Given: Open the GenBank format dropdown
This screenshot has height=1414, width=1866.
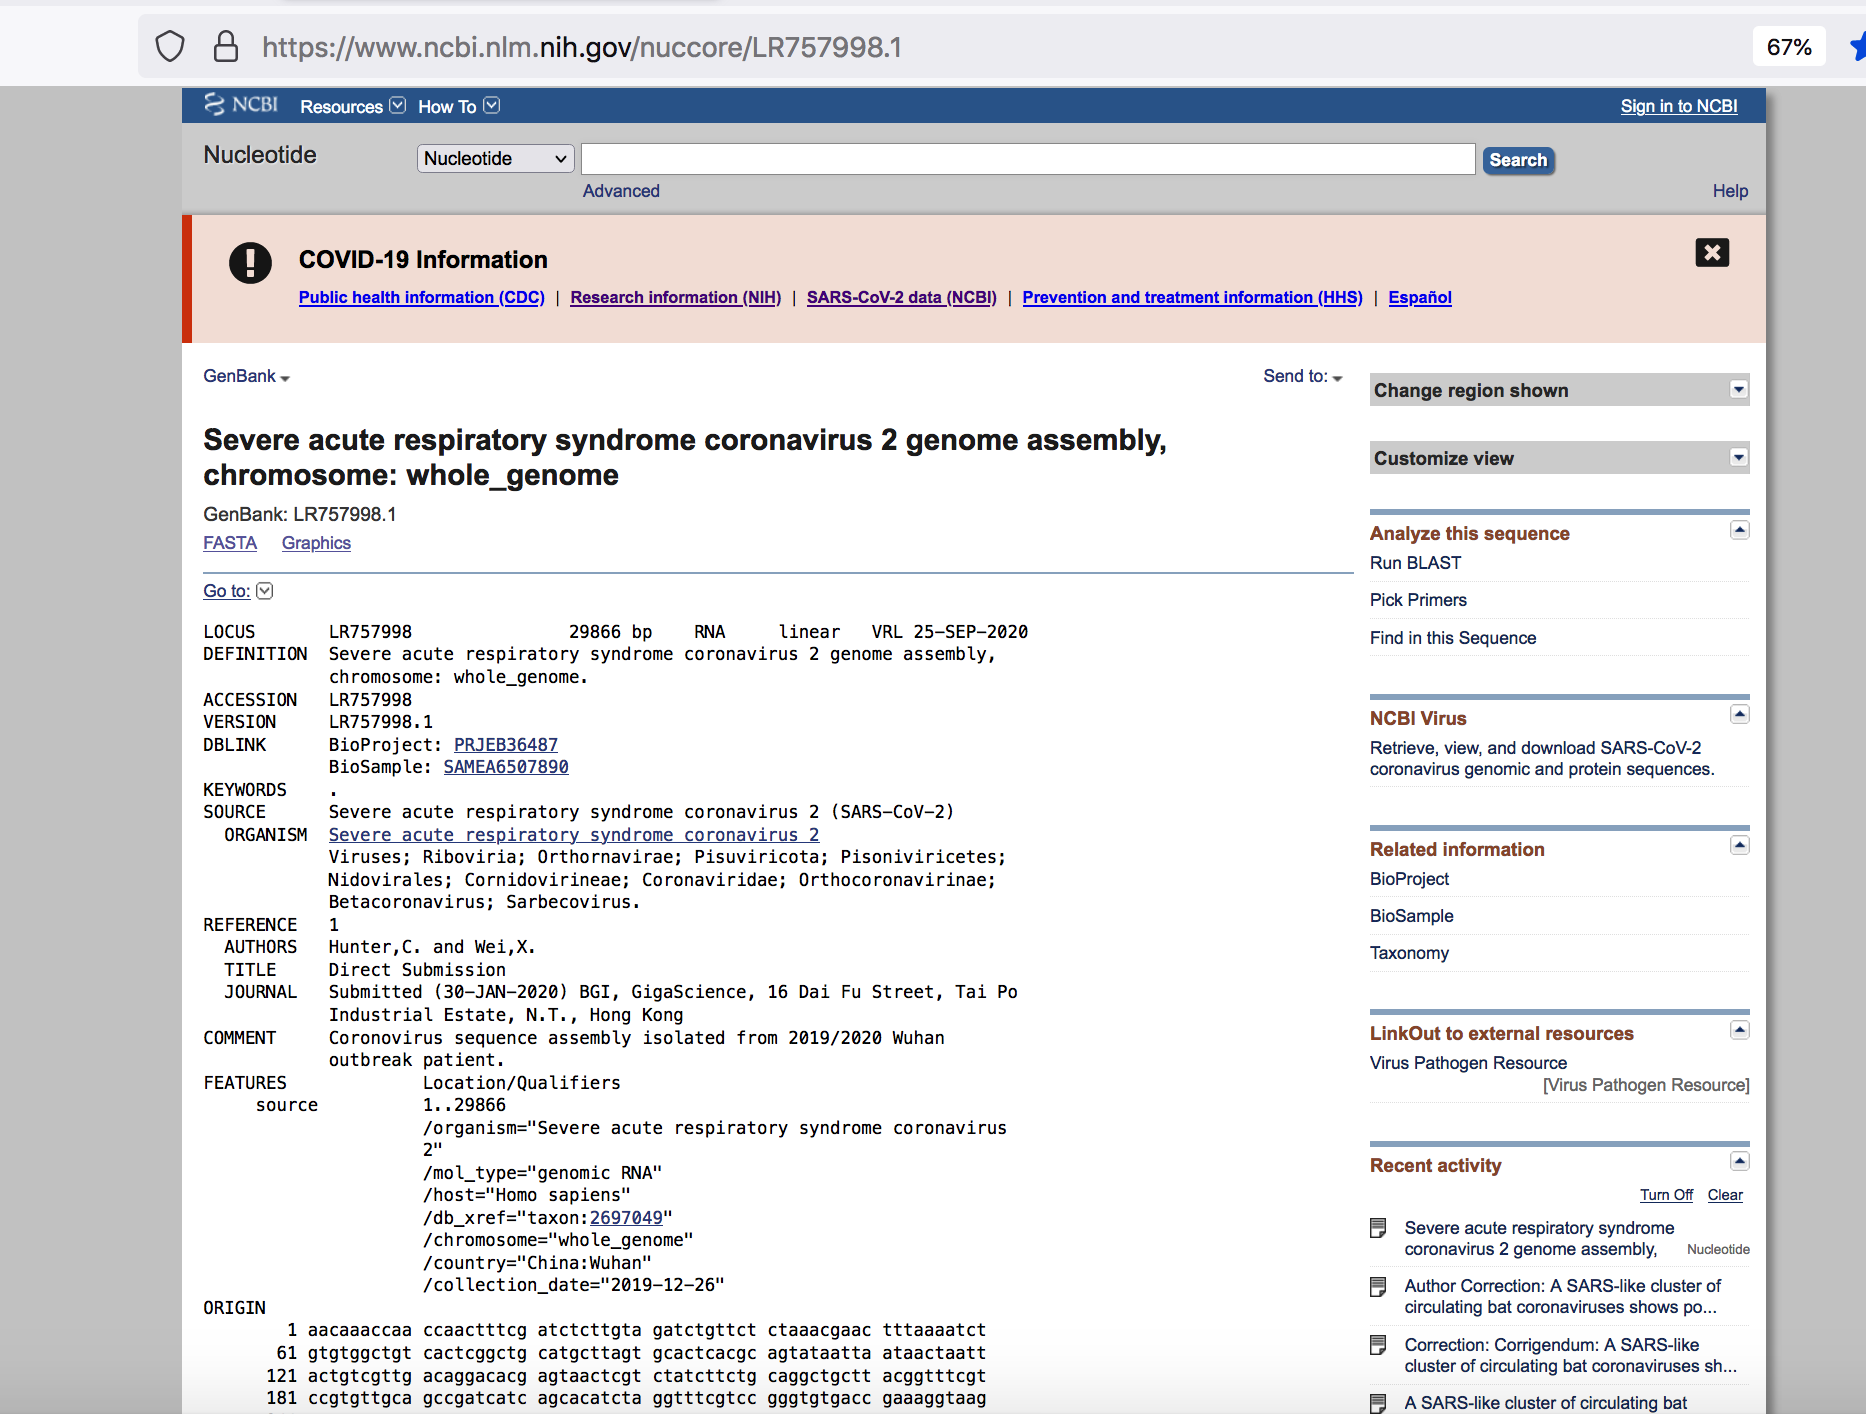Looking at the screenshot, I should (246, 376).
